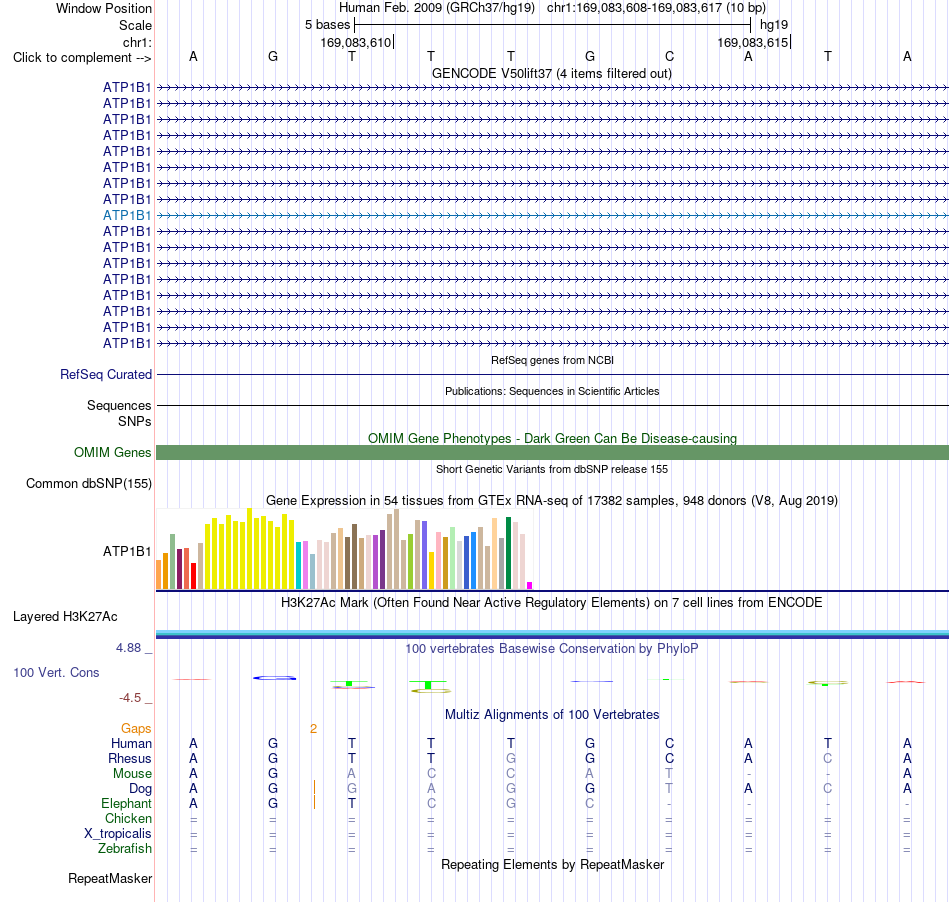
Task: Click the bright red bar in the GTEx expression chart
Action: [193, 576]
